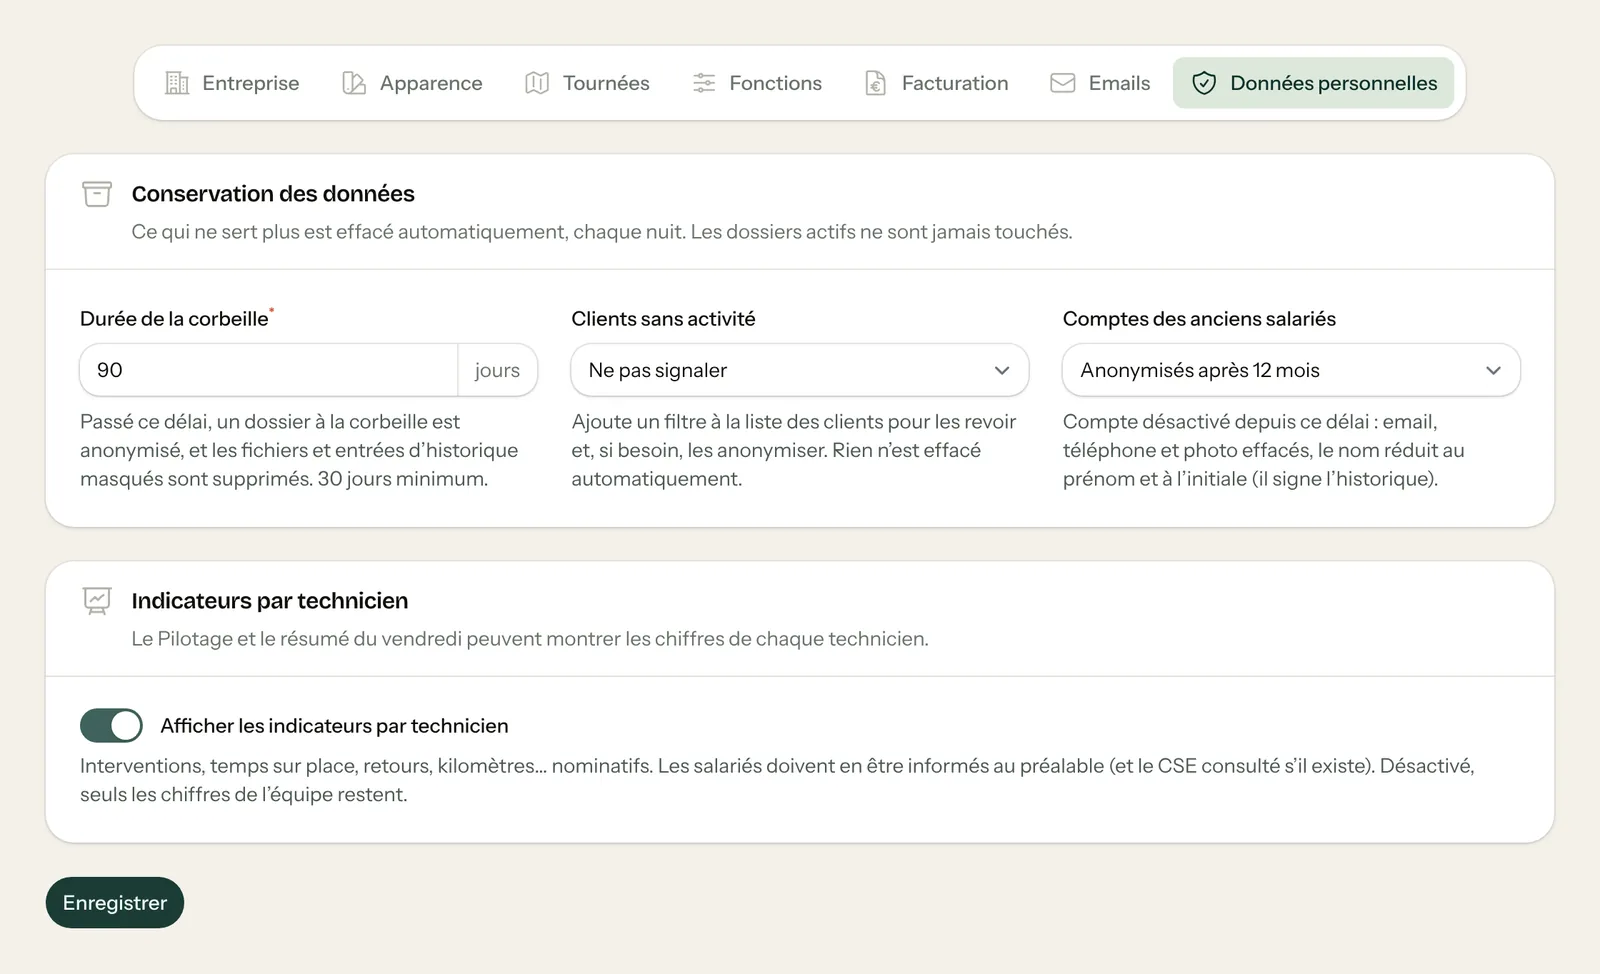Click the shield icon for Données personnelles
1600x974 pixels.
(x=1204, y=83)
